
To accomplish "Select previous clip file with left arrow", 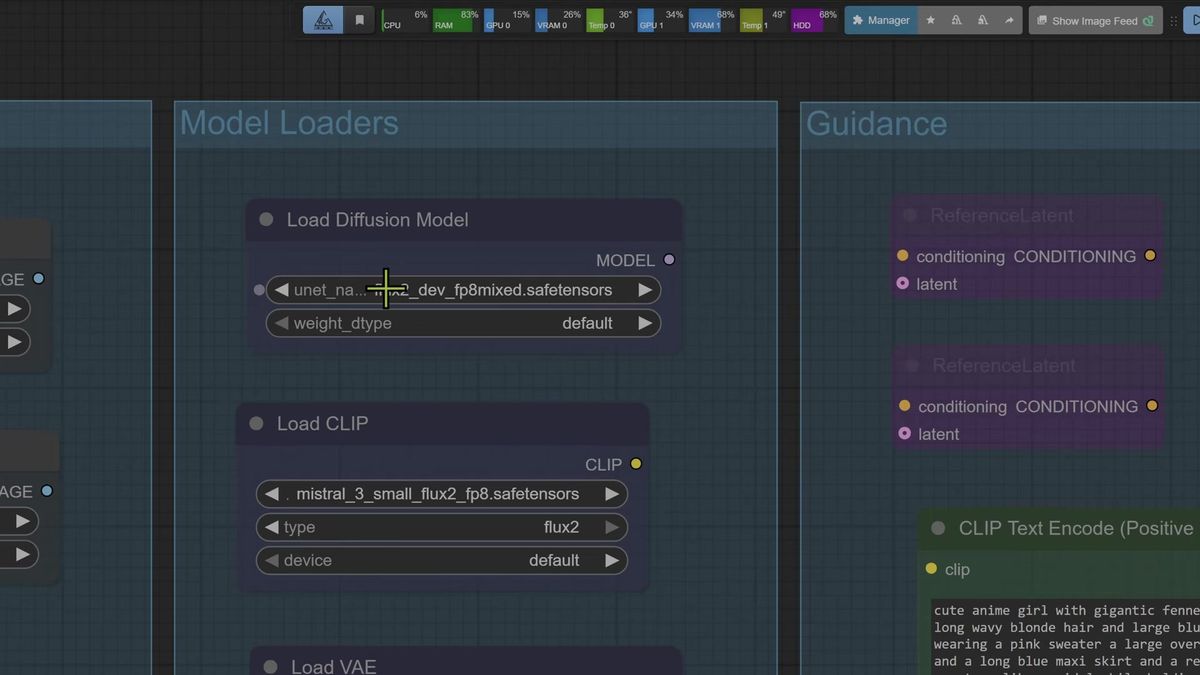I will [x=272, y=494].
